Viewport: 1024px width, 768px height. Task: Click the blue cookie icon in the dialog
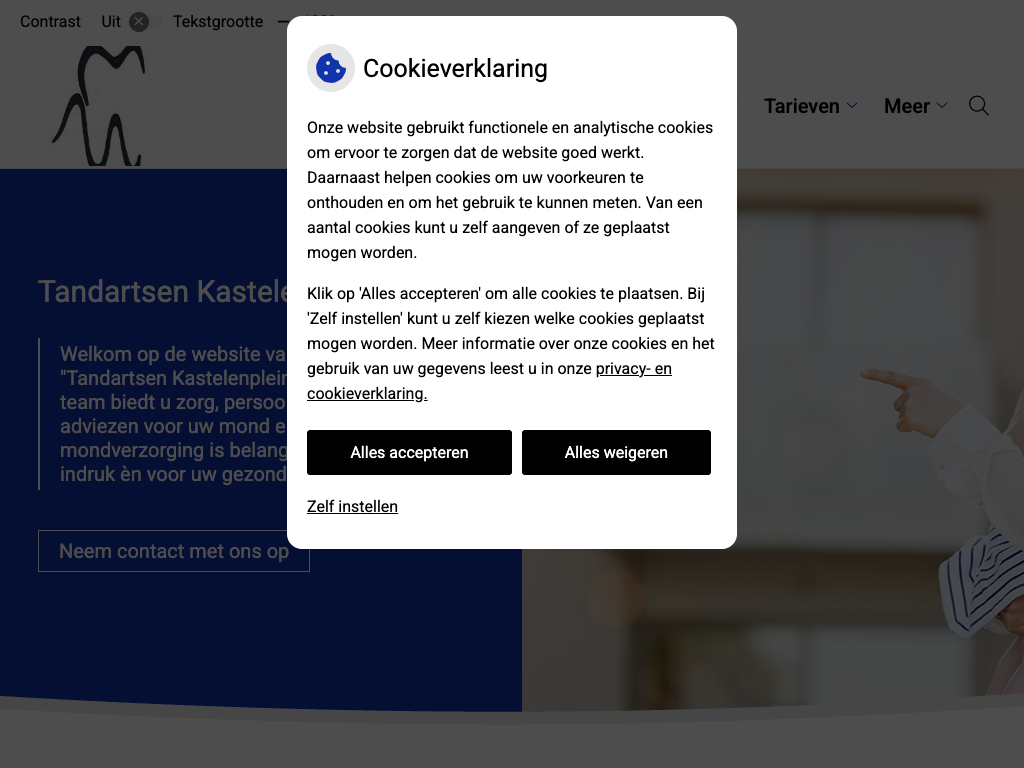(x=330, y=68)
